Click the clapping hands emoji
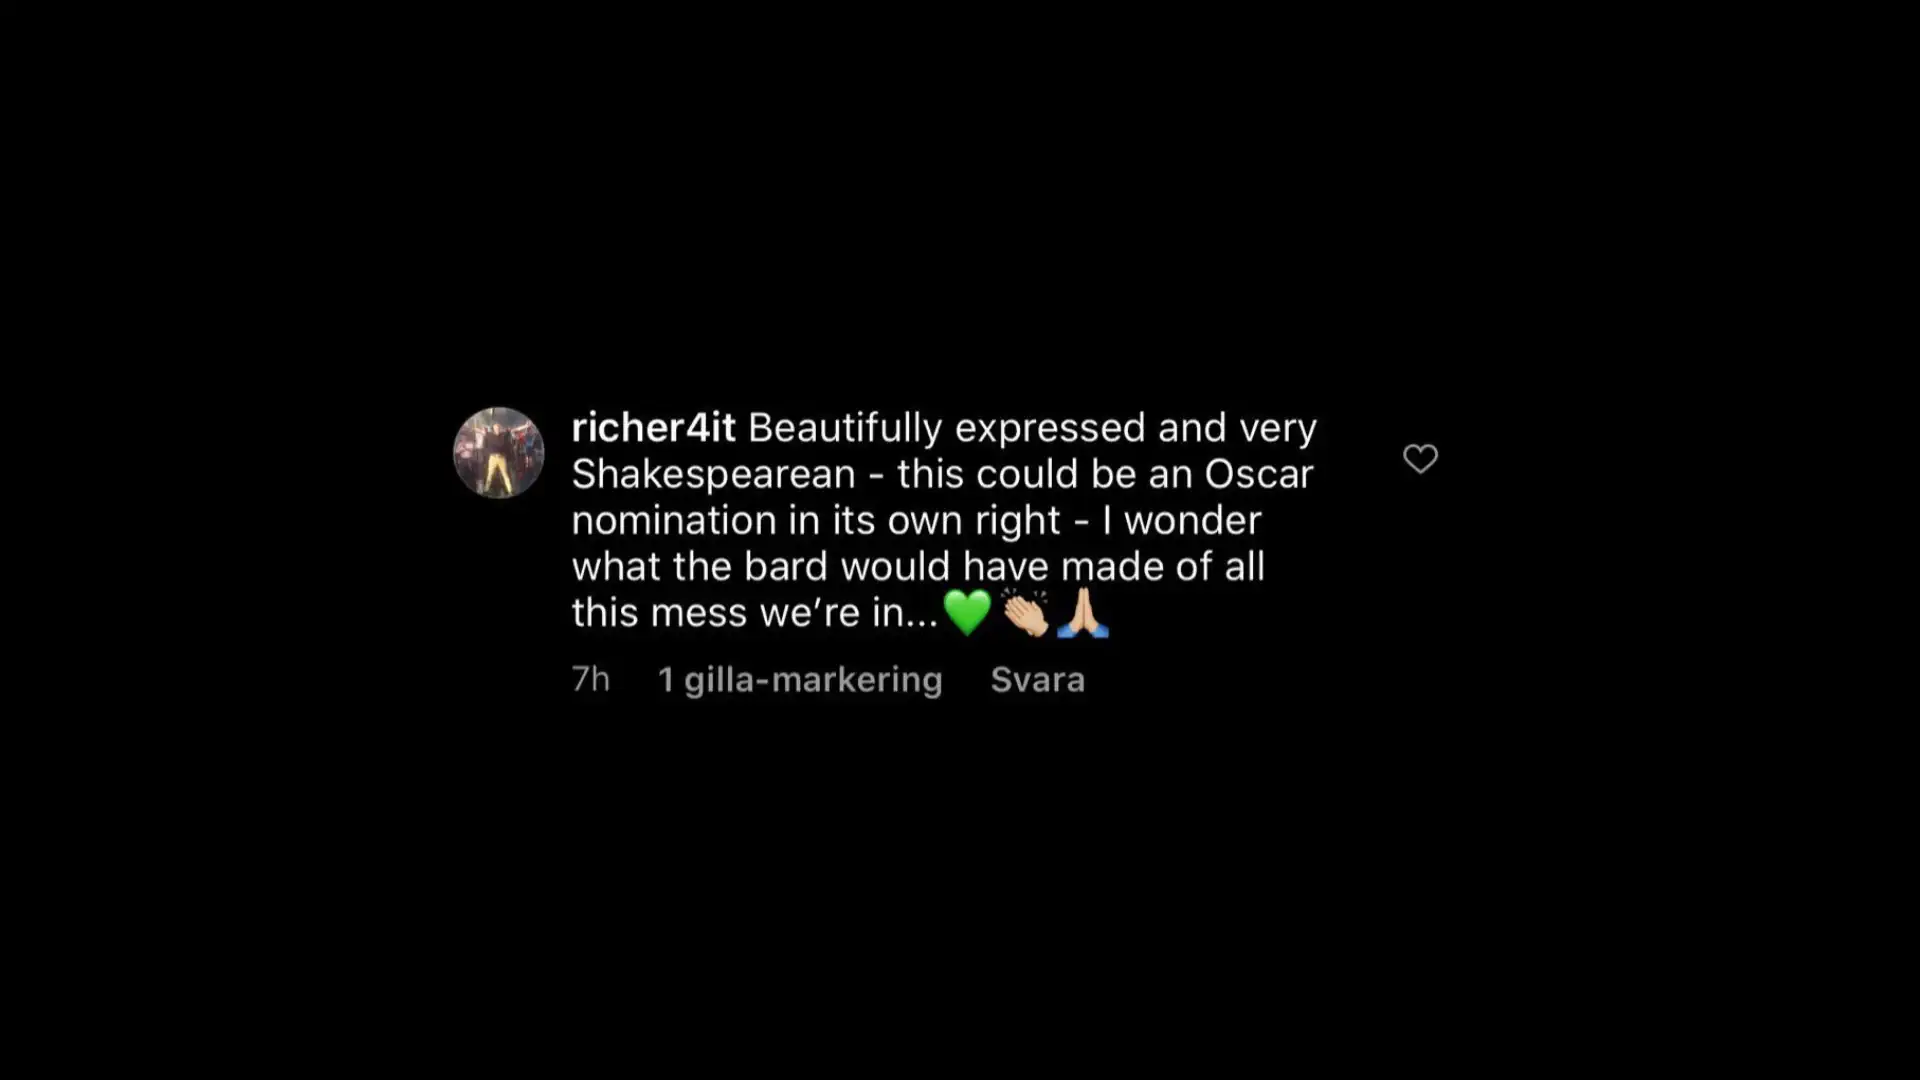Screen dimensions: 1920x1080 (1025, 612)
